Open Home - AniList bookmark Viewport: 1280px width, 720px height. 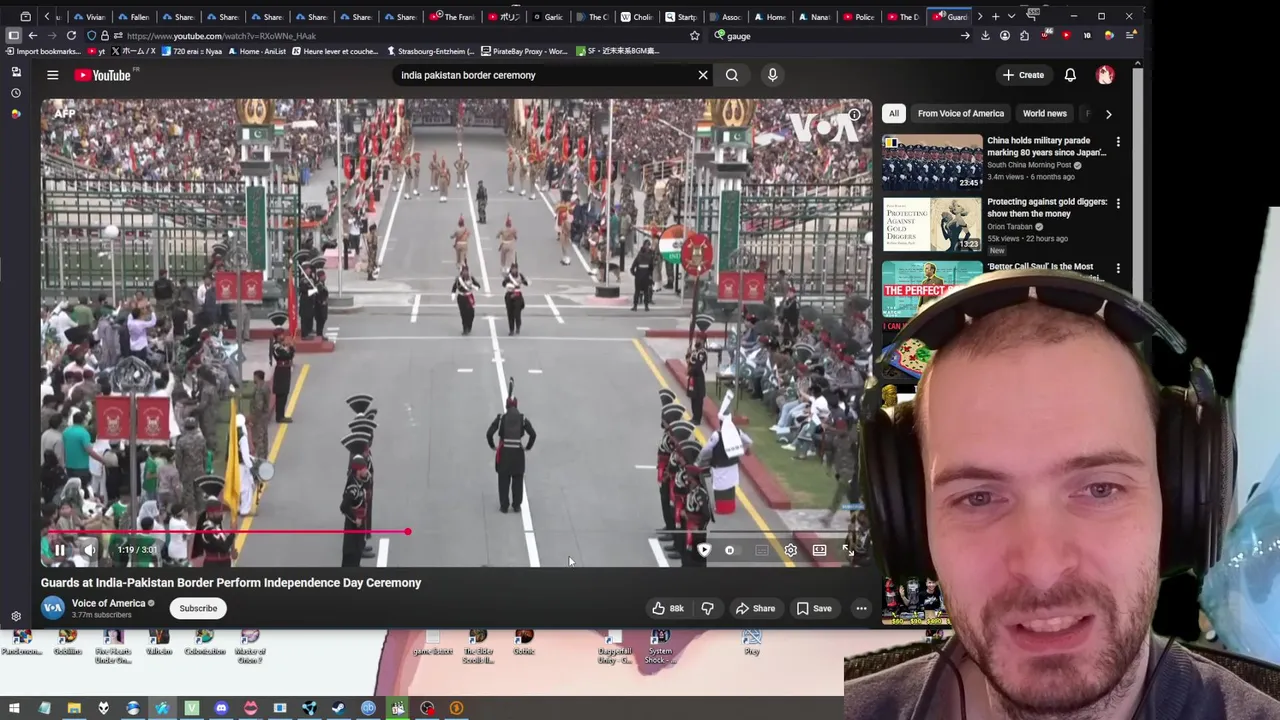pos(257,51)
